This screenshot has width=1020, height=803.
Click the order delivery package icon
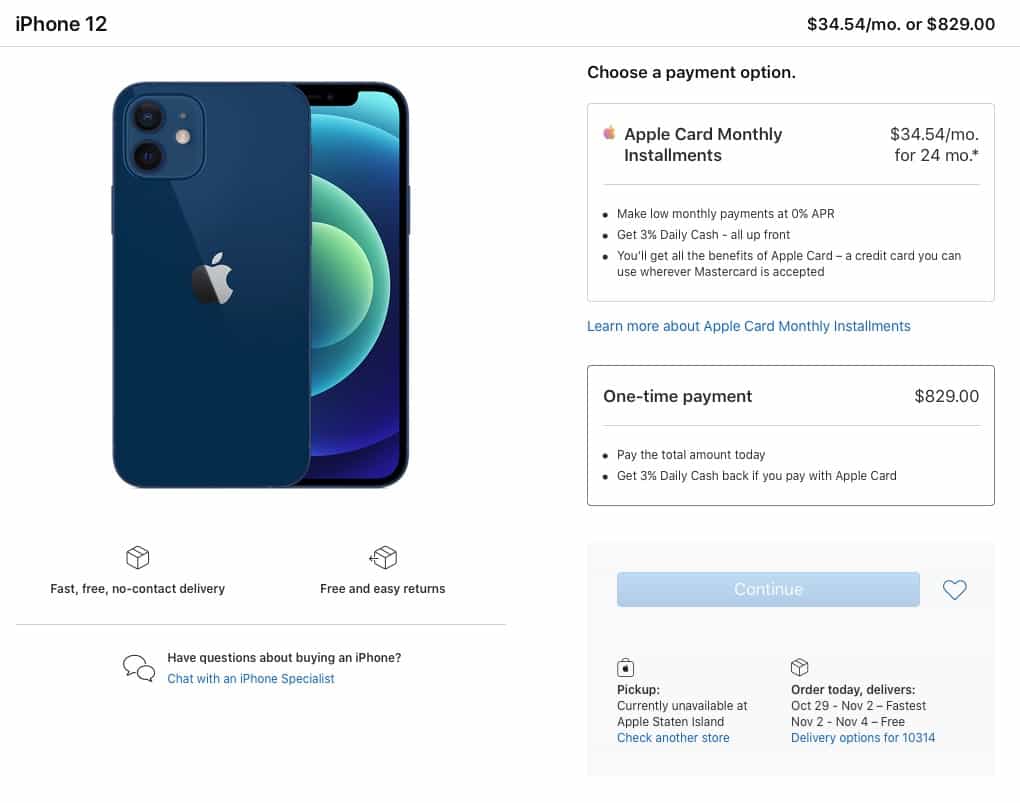[799, 667]
